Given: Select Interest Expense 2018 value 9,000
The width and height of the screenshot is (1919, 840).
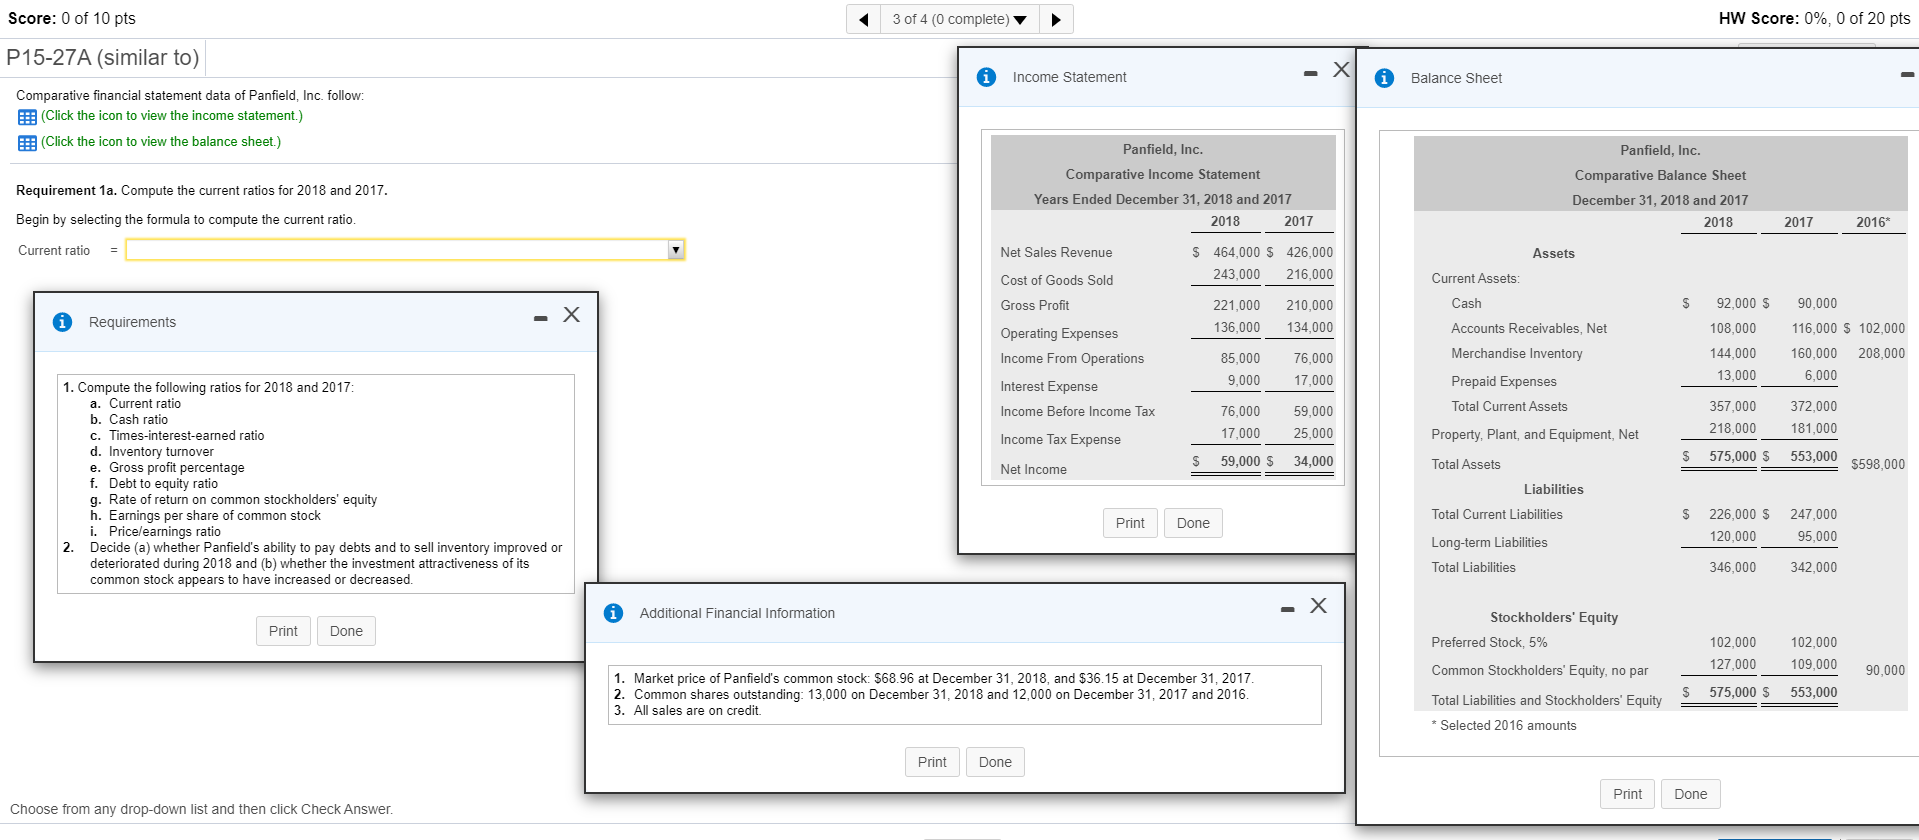Looking at the screenshot, I should 1244,380.
